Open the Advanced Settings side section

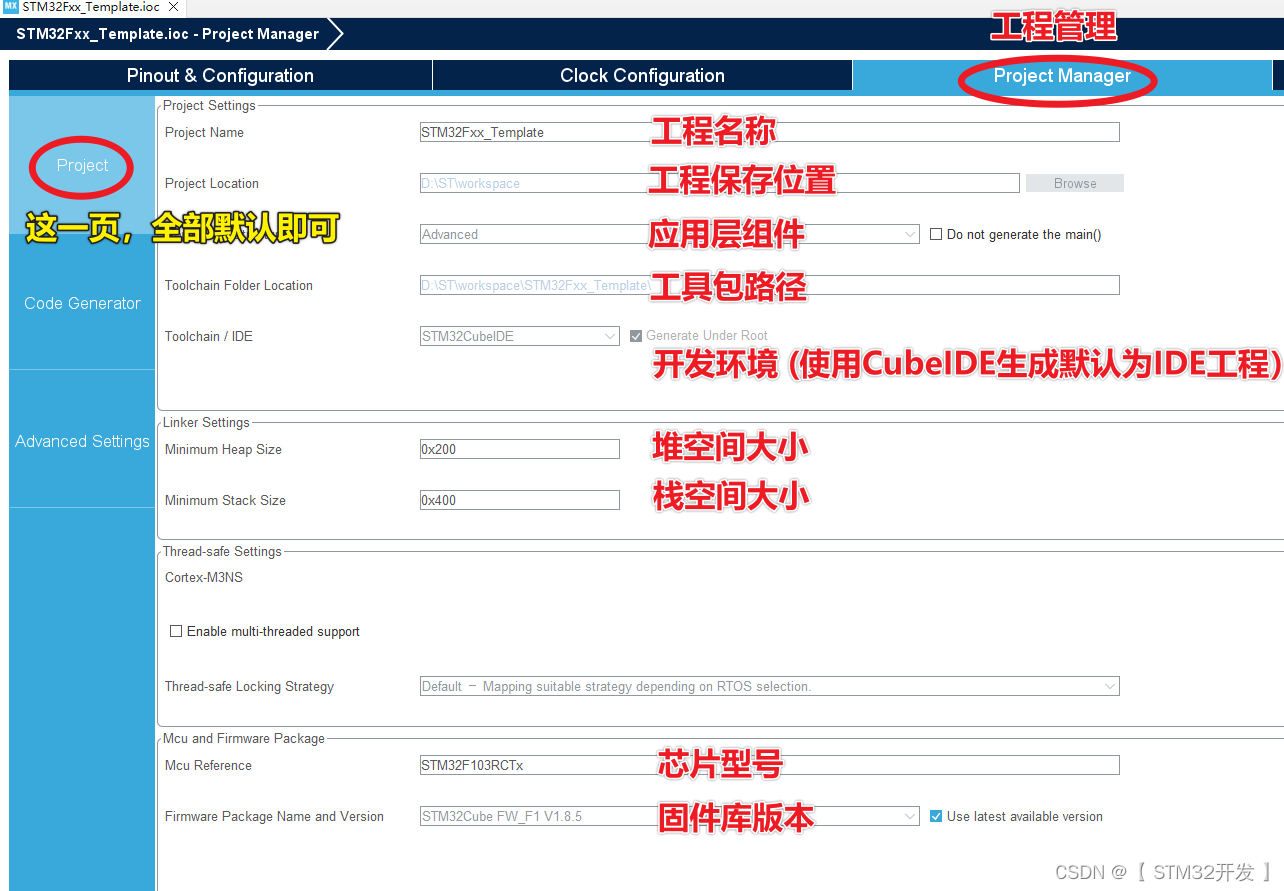82,441
